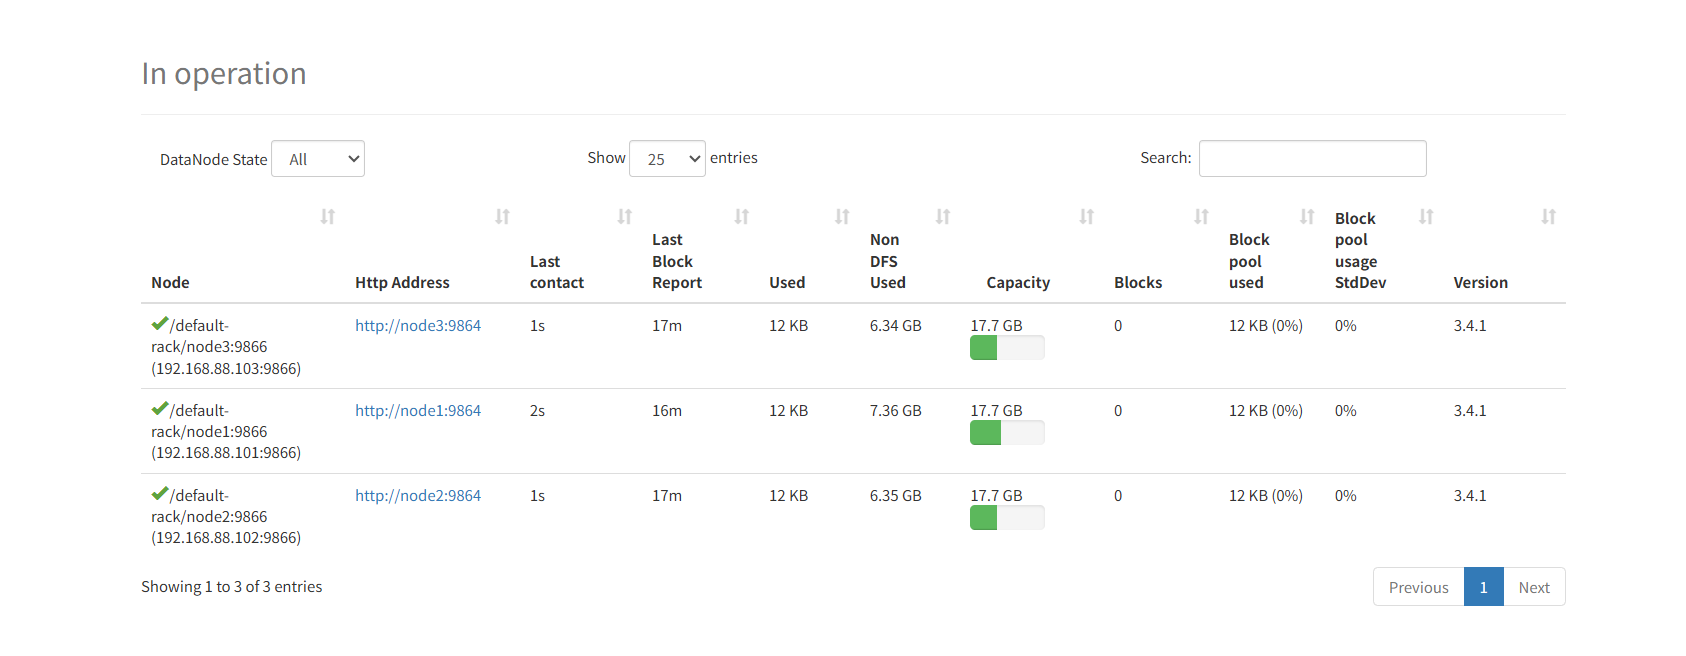
Task: Focus the Search input field
Action: pyautogui.click(x=1312, y=159)
